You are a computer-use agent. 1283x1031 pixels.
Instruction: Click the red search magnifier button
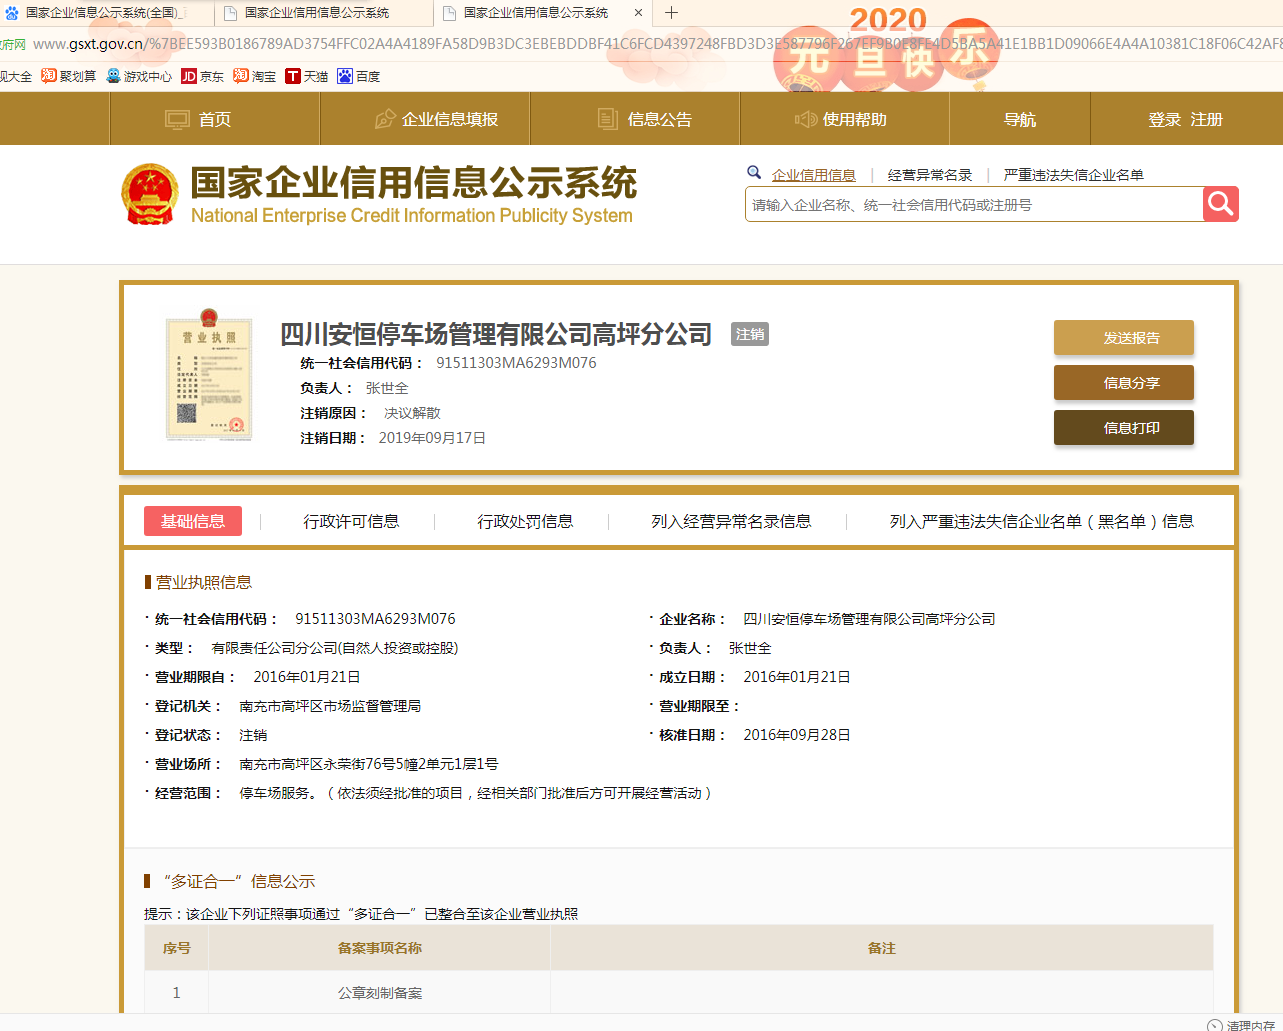pos(1220,204)
